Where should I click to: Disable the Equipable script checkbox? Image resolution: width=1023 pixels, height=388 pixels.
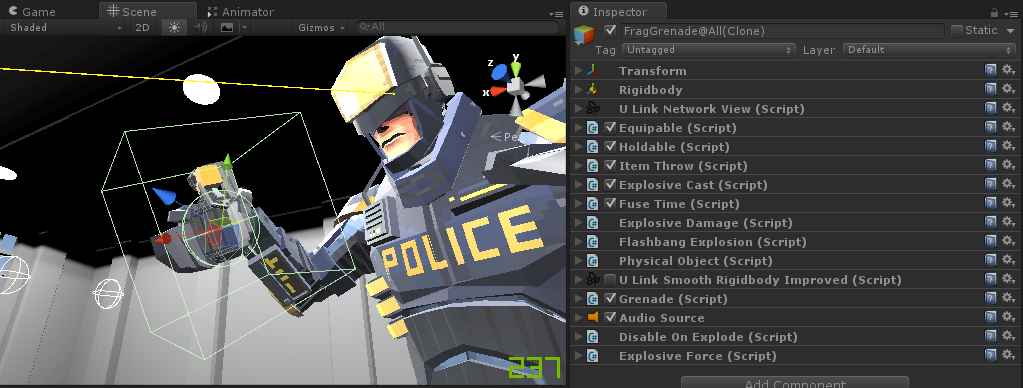pyautogui.click(x=610, y=127)
